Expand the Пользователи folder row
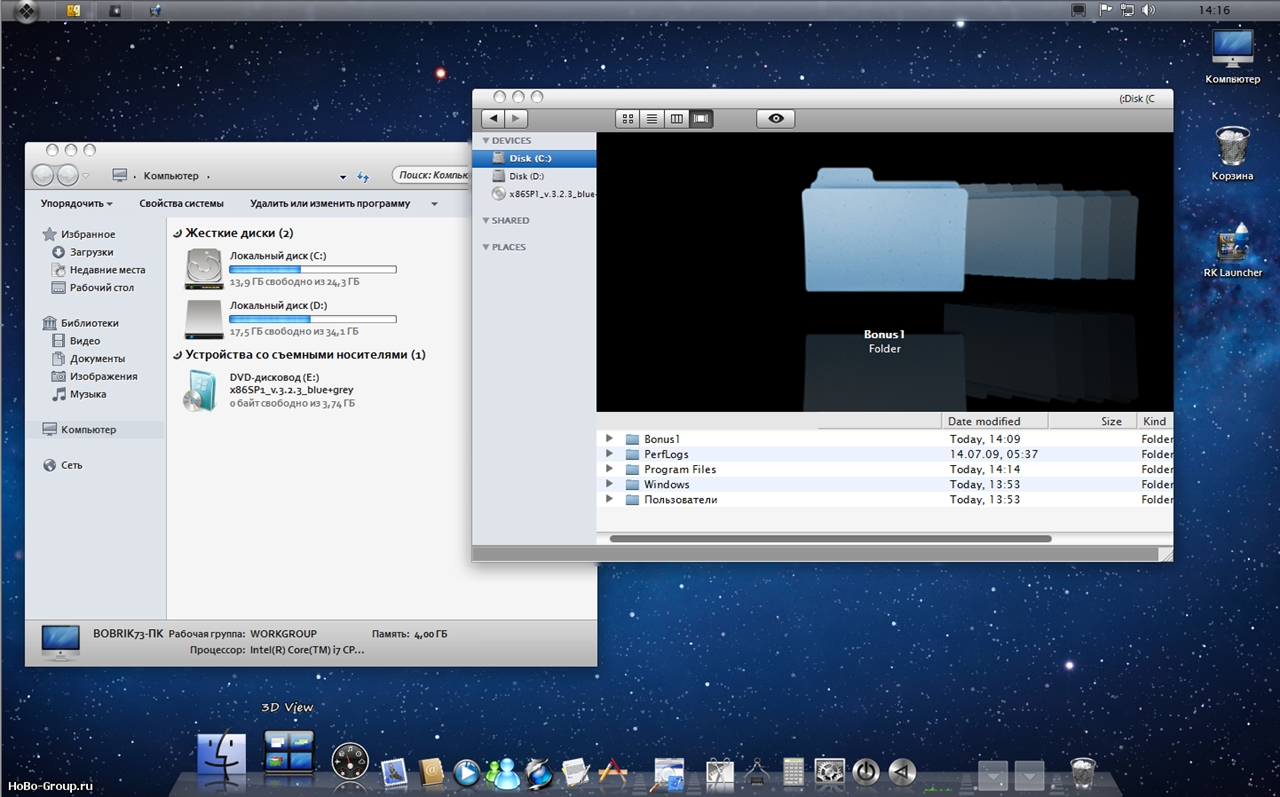The height and width of the screenshot is (797, 1280). click(x=609, y=498)
